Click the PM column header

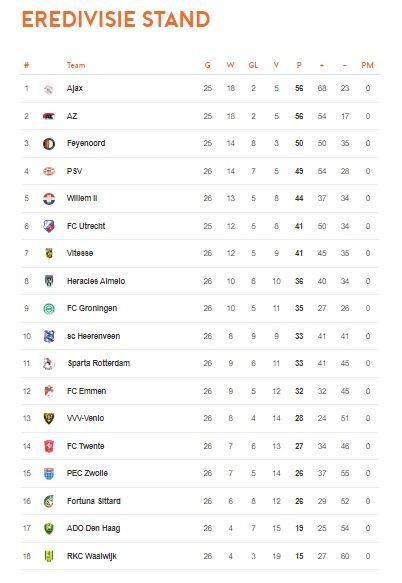(x=367, y=65)
